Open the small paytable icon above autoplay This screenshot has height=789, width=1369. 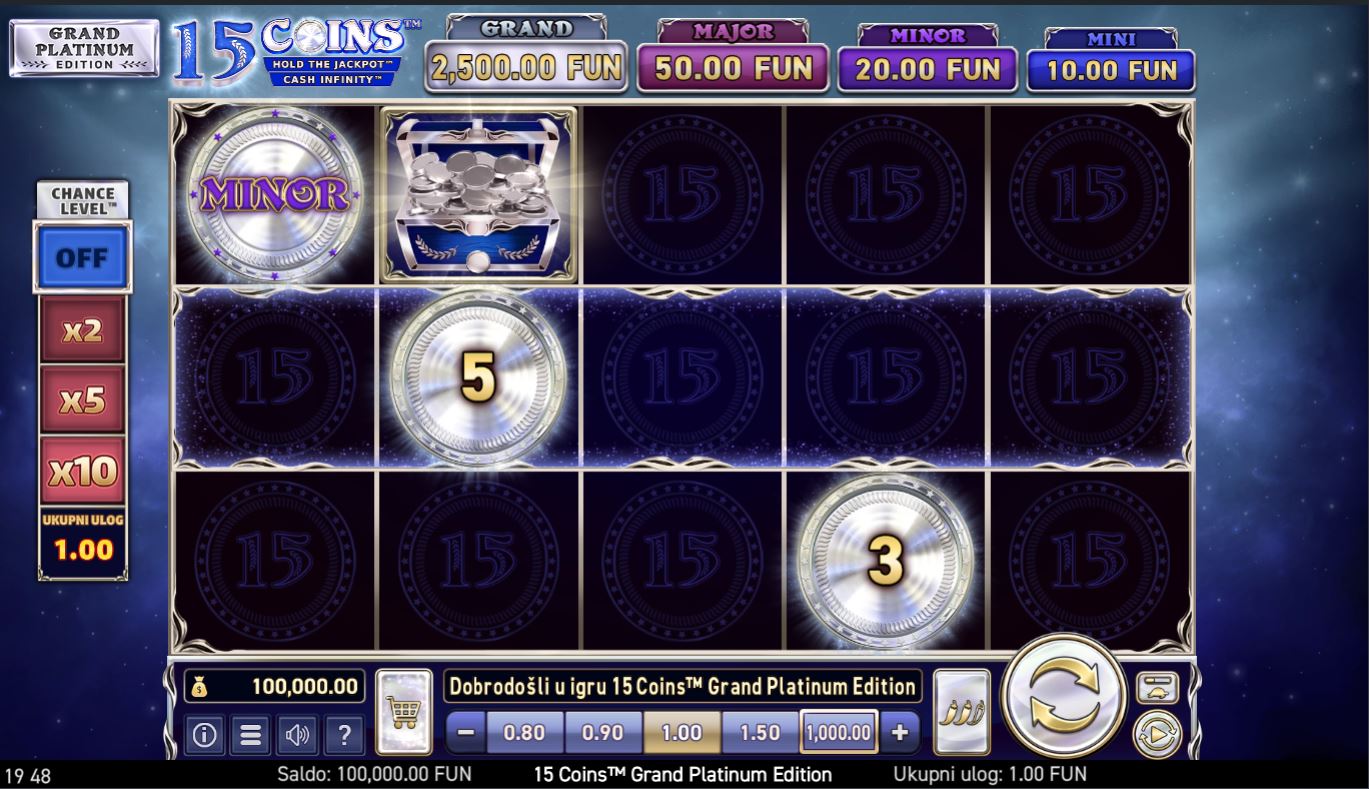[1157, 687]
